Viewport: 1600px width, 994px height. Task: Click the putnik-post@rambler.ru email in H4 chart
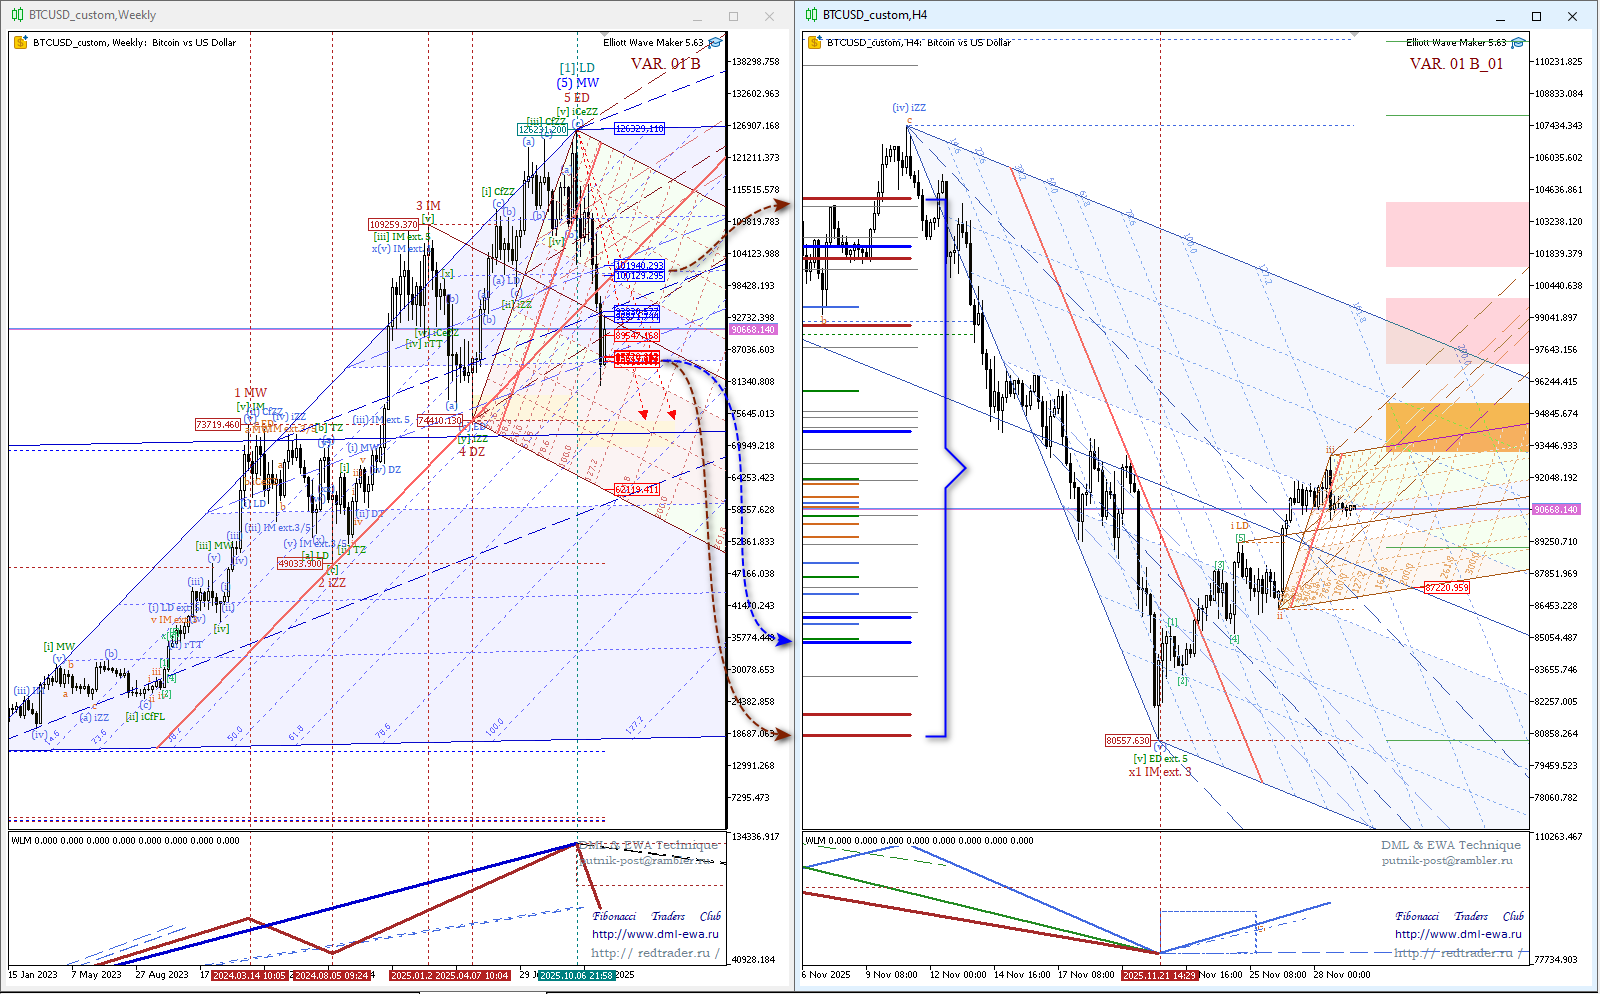coord(1447,860)
